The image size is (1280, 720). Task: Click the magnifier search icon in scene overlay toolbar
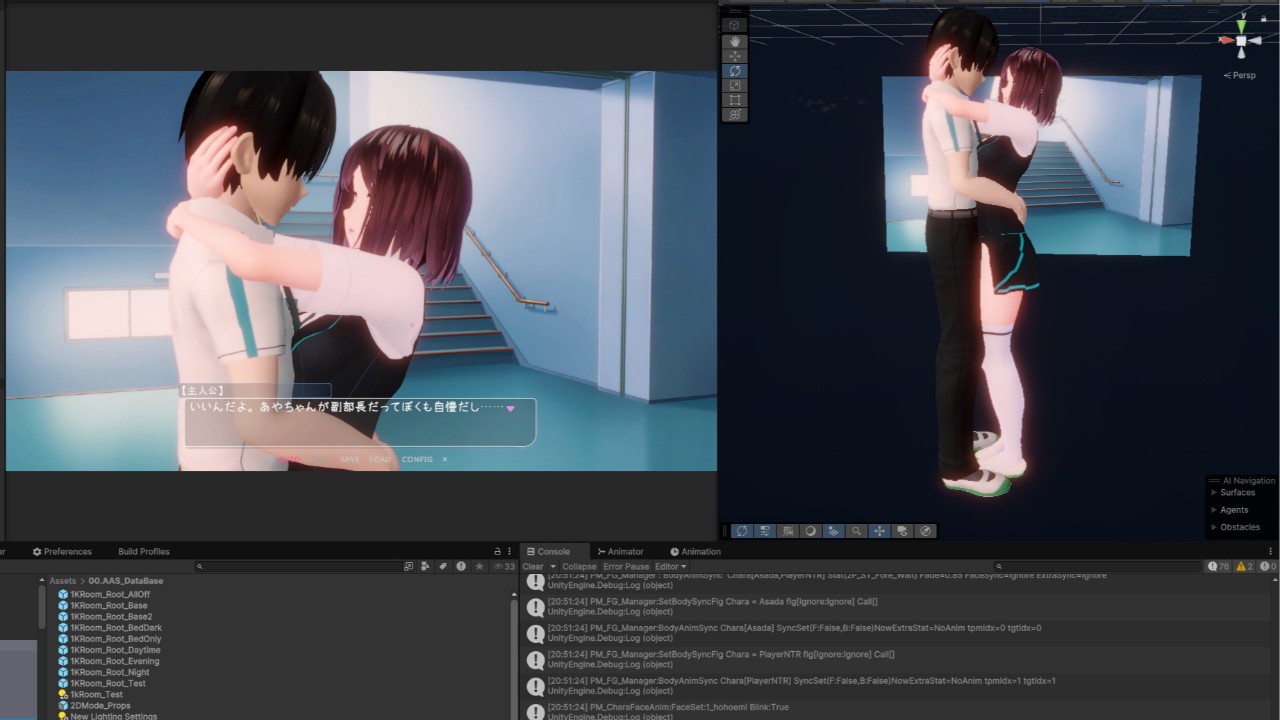tap(856, 531)
